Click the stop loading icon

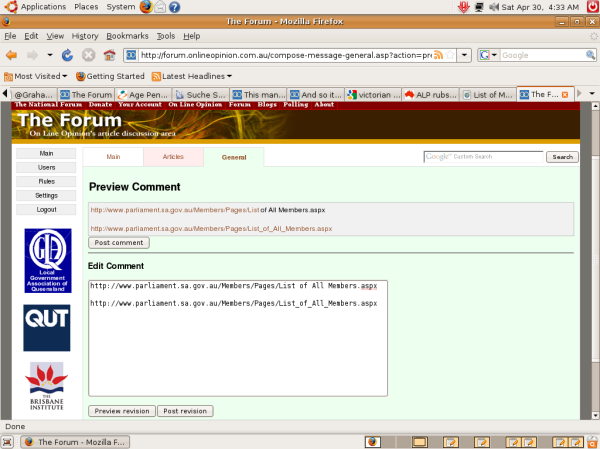point(88,55)
